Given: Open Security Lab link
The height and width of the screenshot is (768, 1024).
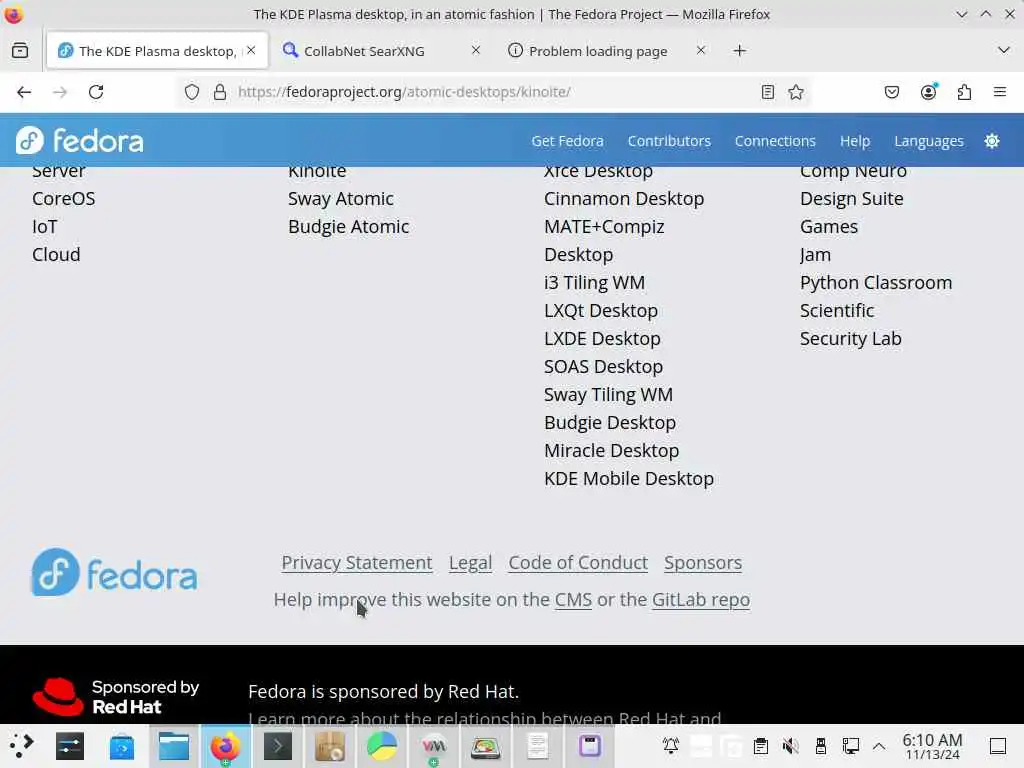Looking at the screenshot, I should pos(850,339).
